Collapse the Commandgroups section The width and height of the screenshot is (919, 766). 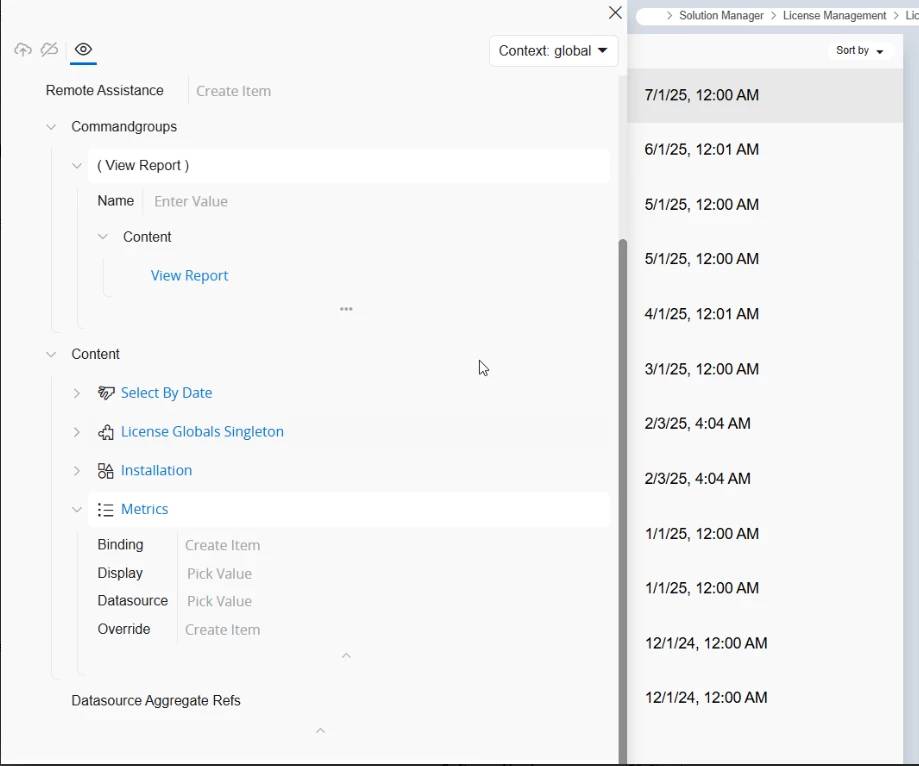coord(51,127)
